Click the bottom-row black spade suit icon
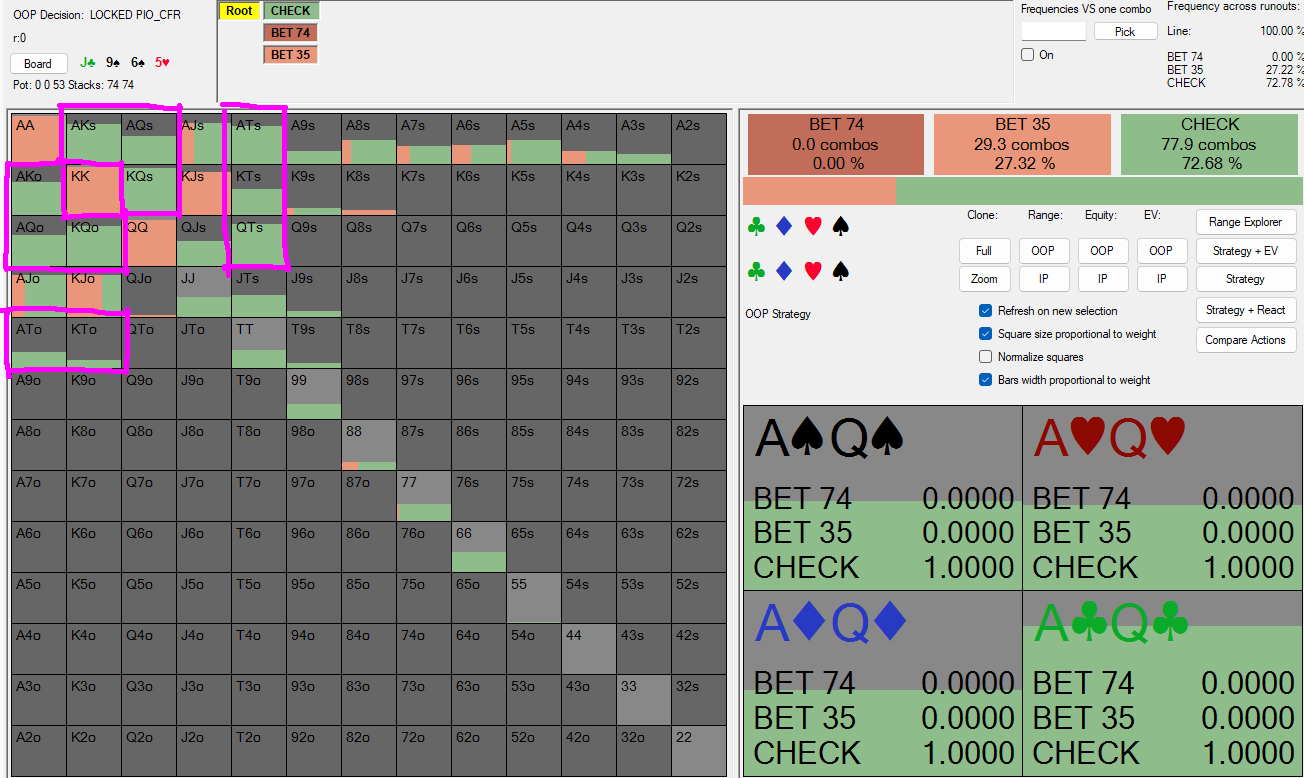The image size is (1304, 778). point(841,271)
